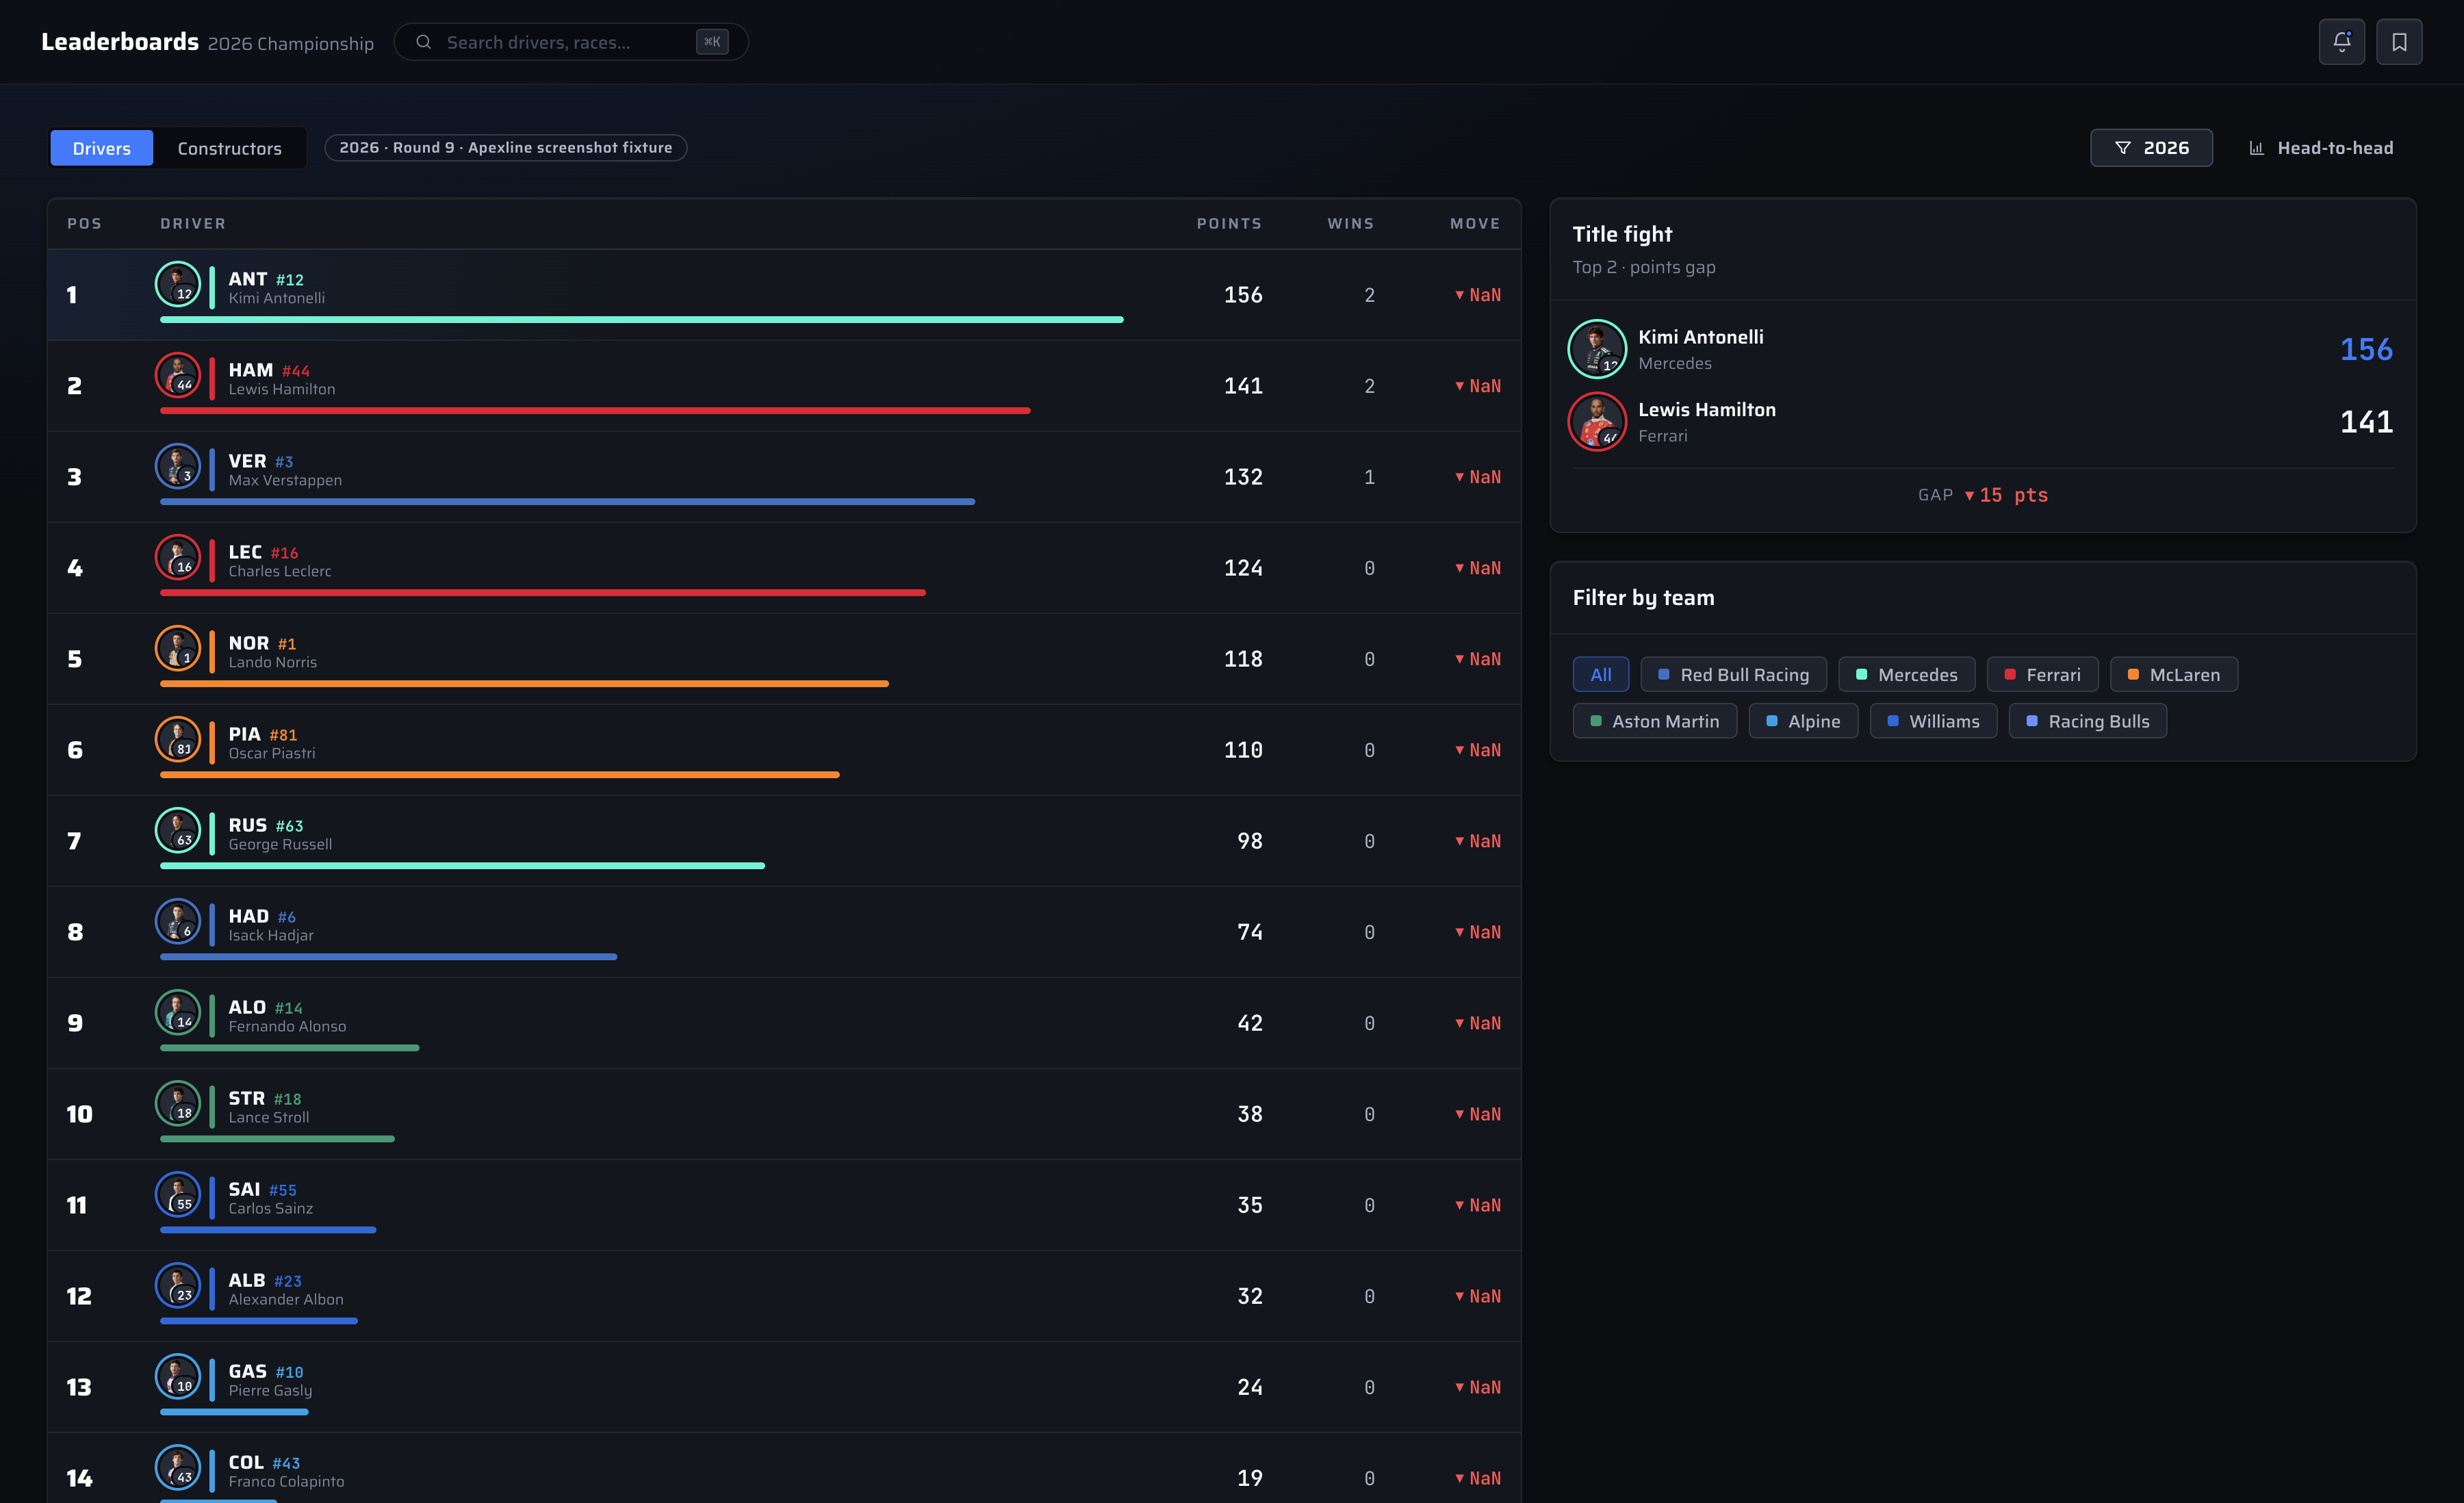
Task: Click Charles Leclerc's driver avatar
Action: pos(178,557)
